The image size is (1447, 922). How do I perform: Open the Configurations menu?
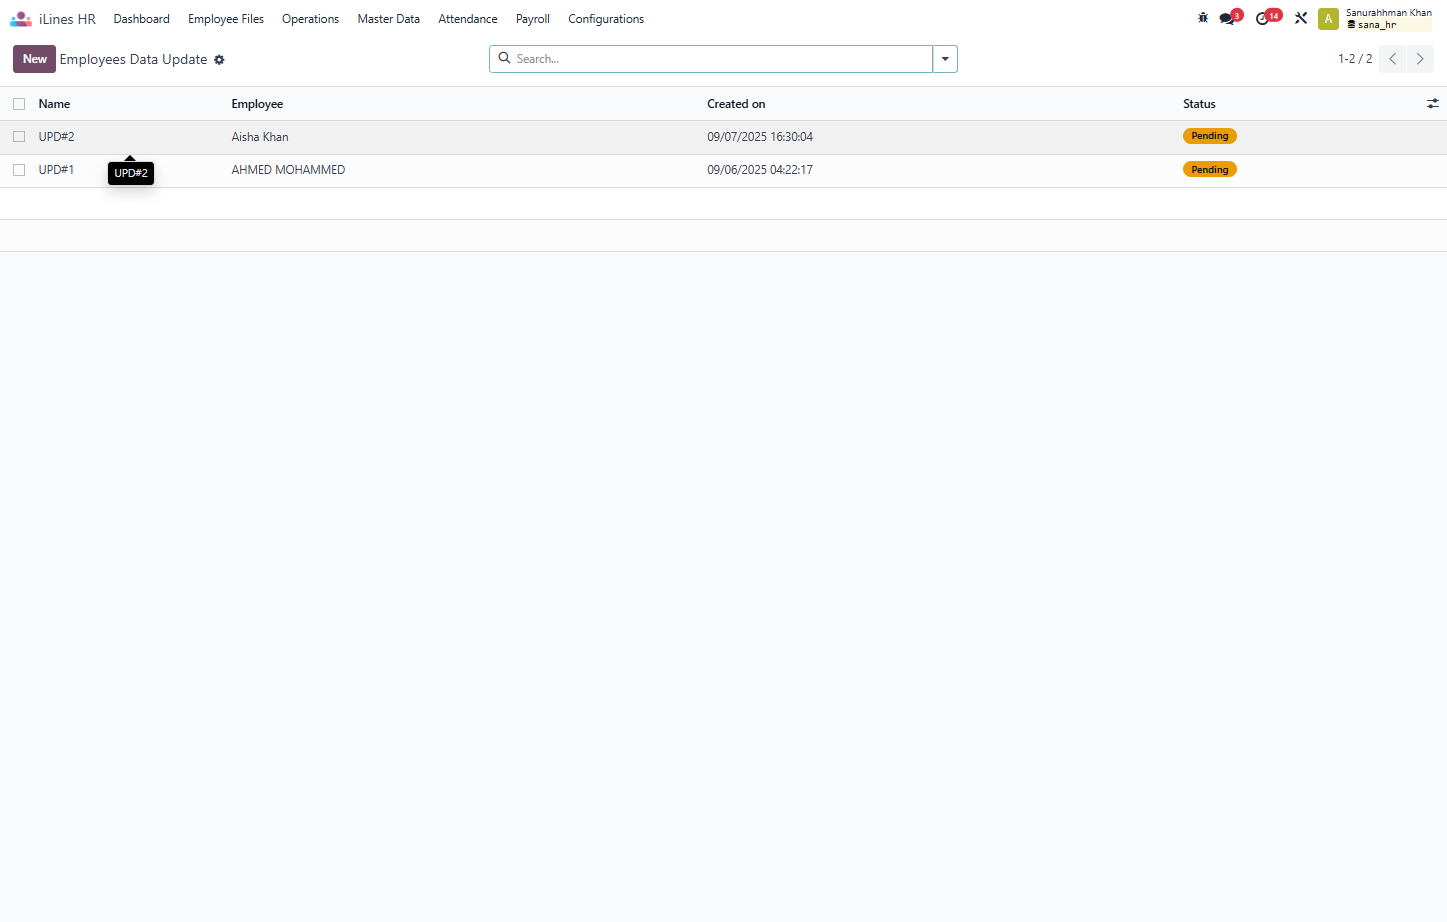point(606,19)
